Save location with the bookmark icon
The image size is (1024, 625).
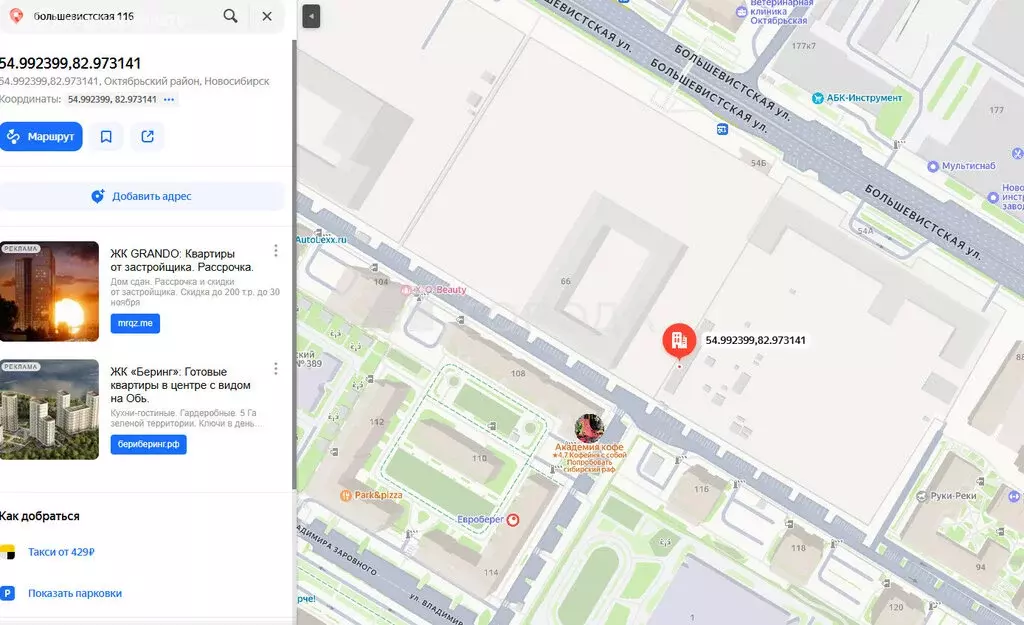(106, 136)
